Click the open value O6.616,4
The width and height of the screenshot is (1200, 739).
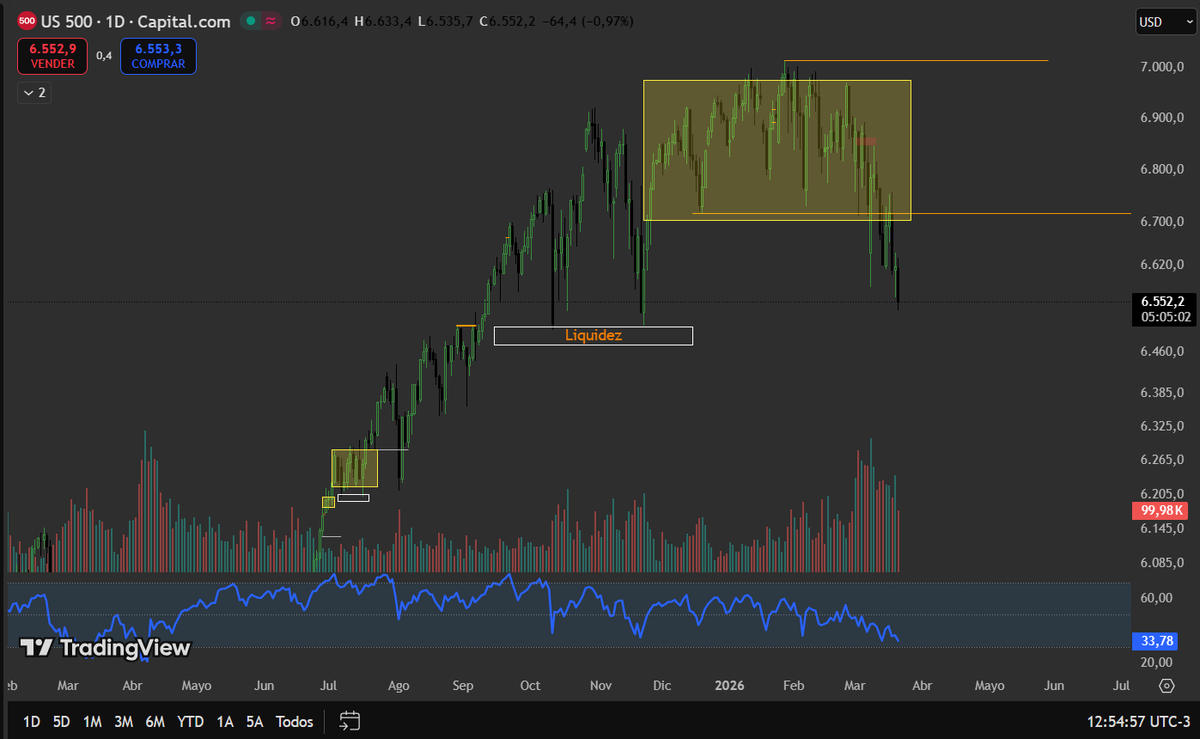319,21
